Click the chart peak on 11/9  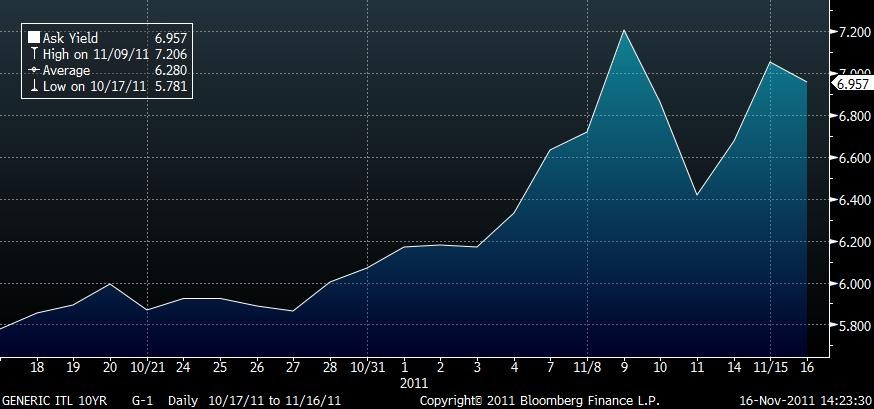pos(624,30)
